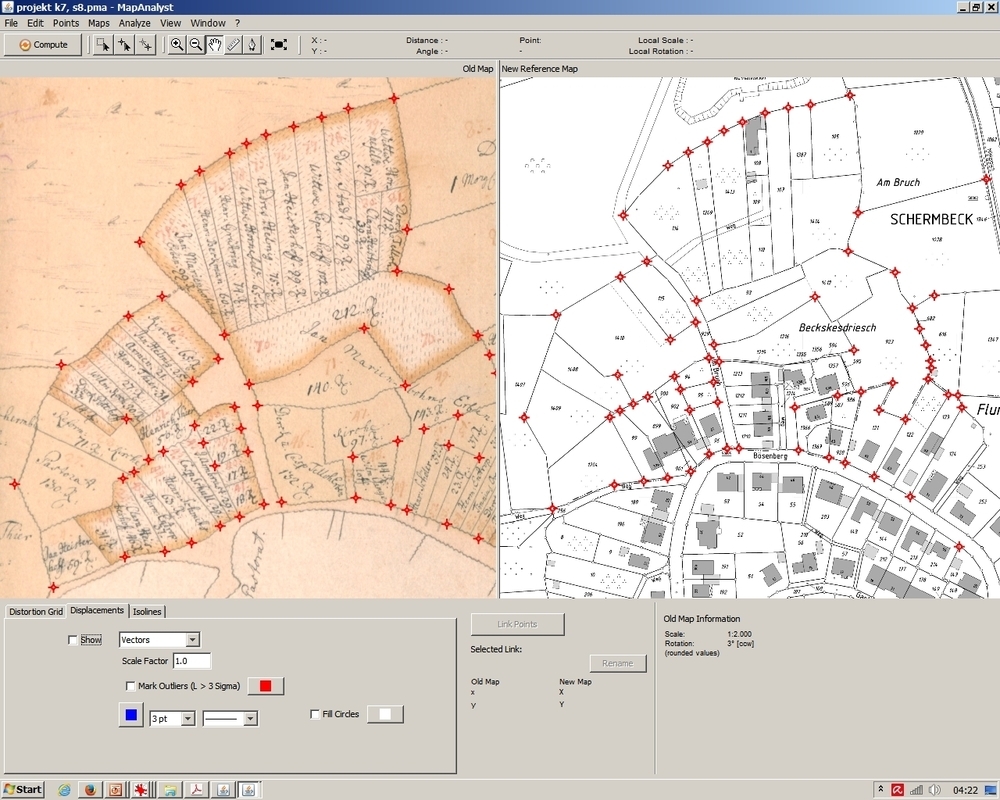The width and height of the screenshot is (1000, 800).
Task: Tick the Mark Outliers checkbox
Action: click(x=130, y=686)
